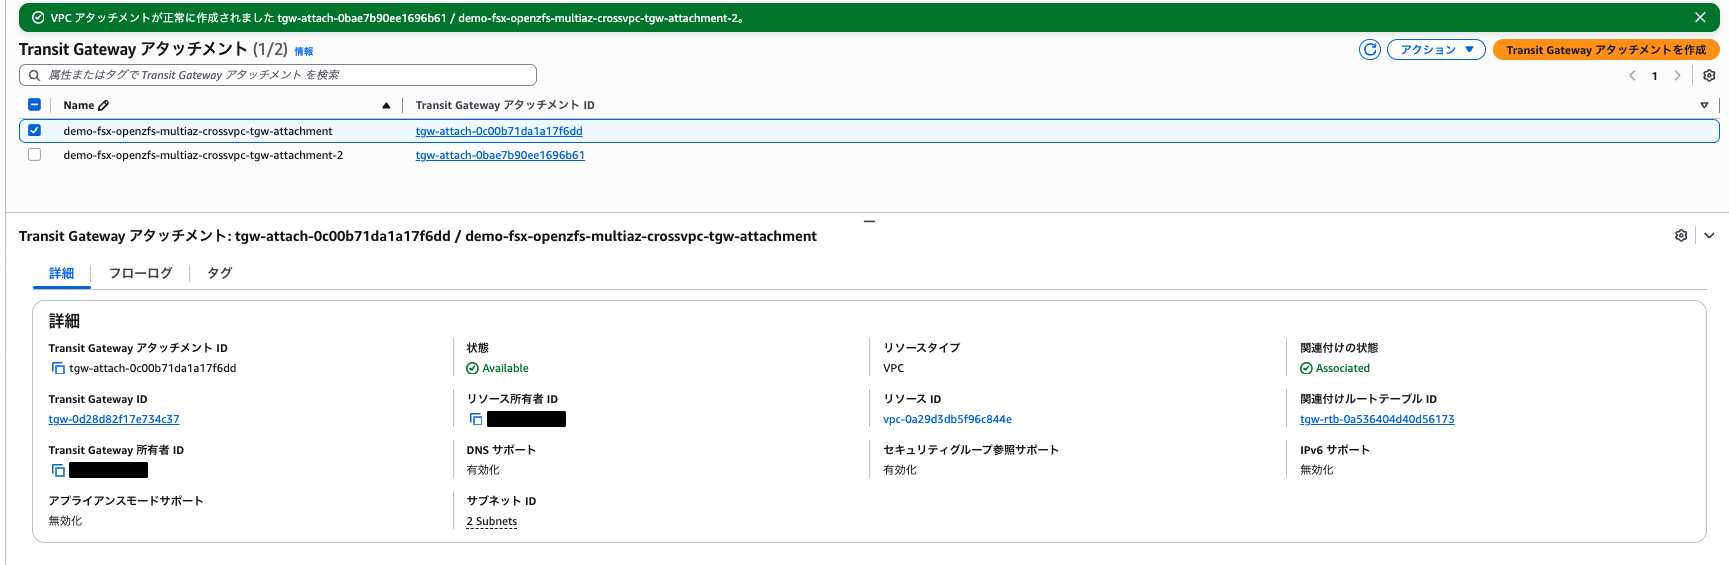Select the 詳細 tab

[61, 273]
